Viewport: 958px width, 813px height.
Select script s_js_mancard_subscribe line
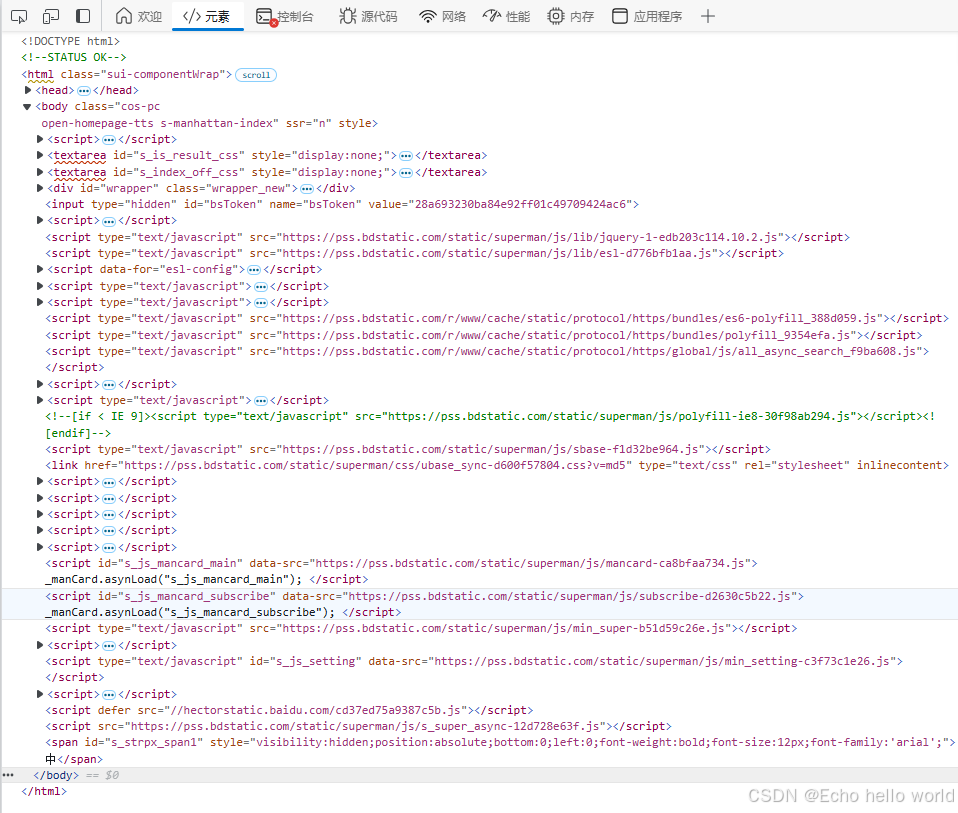[x=425, y=604]
